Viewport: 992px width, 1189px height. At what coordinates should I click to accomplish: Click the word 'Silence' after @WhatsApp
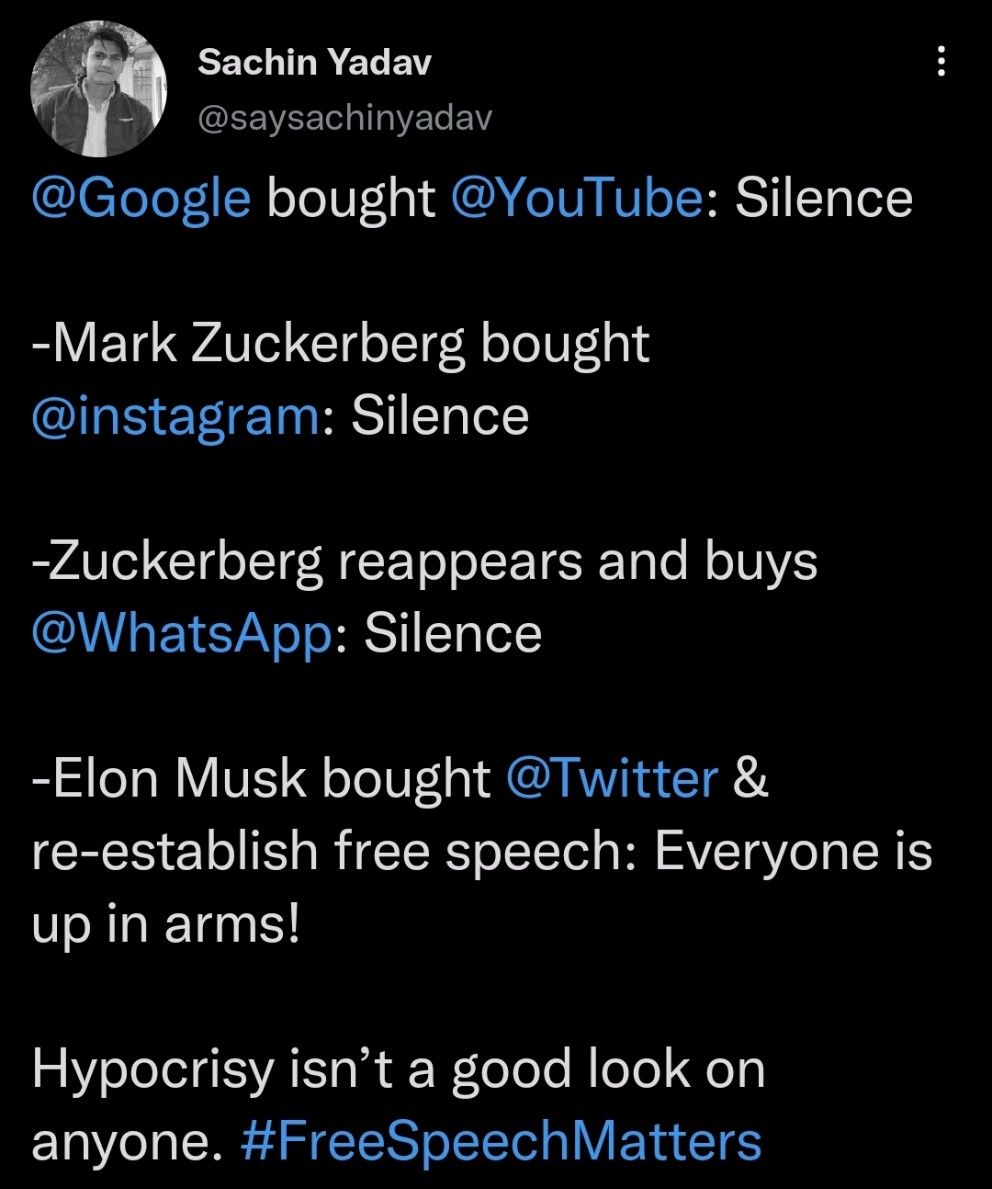tap(453, 634)
